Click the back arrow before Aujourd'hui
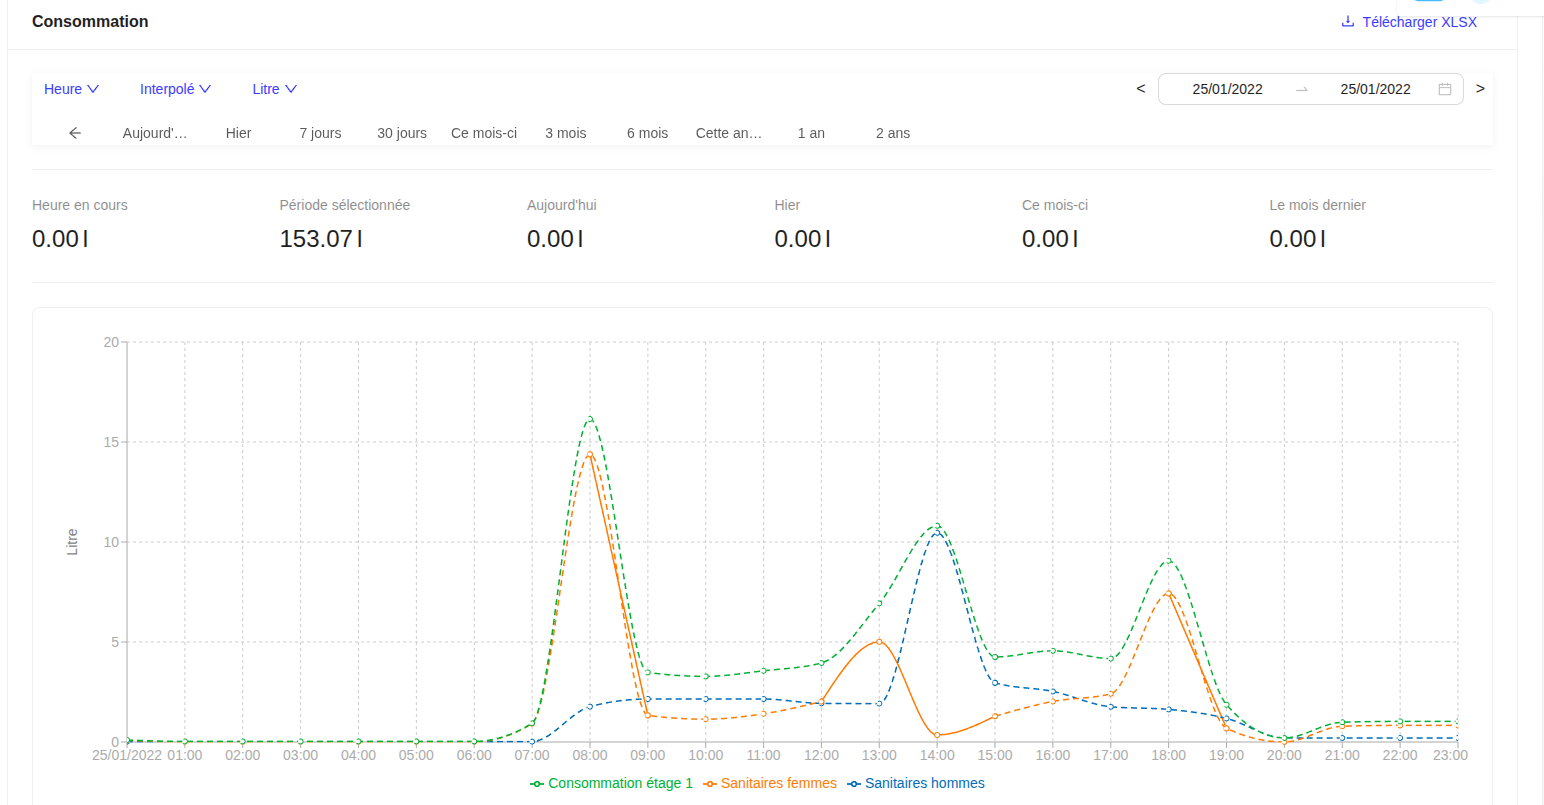The image size is (1544, 805). pyautogui.click(x=75, y=132)
